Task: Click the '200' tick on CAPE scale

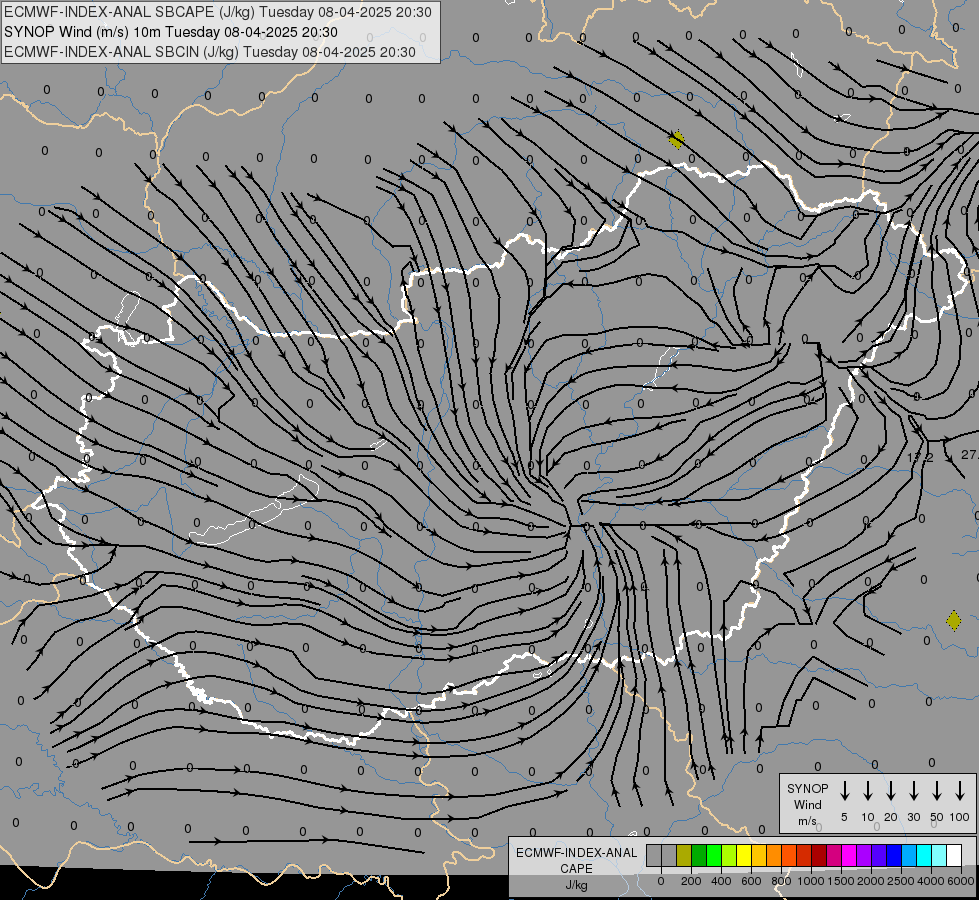Action: 691,881
